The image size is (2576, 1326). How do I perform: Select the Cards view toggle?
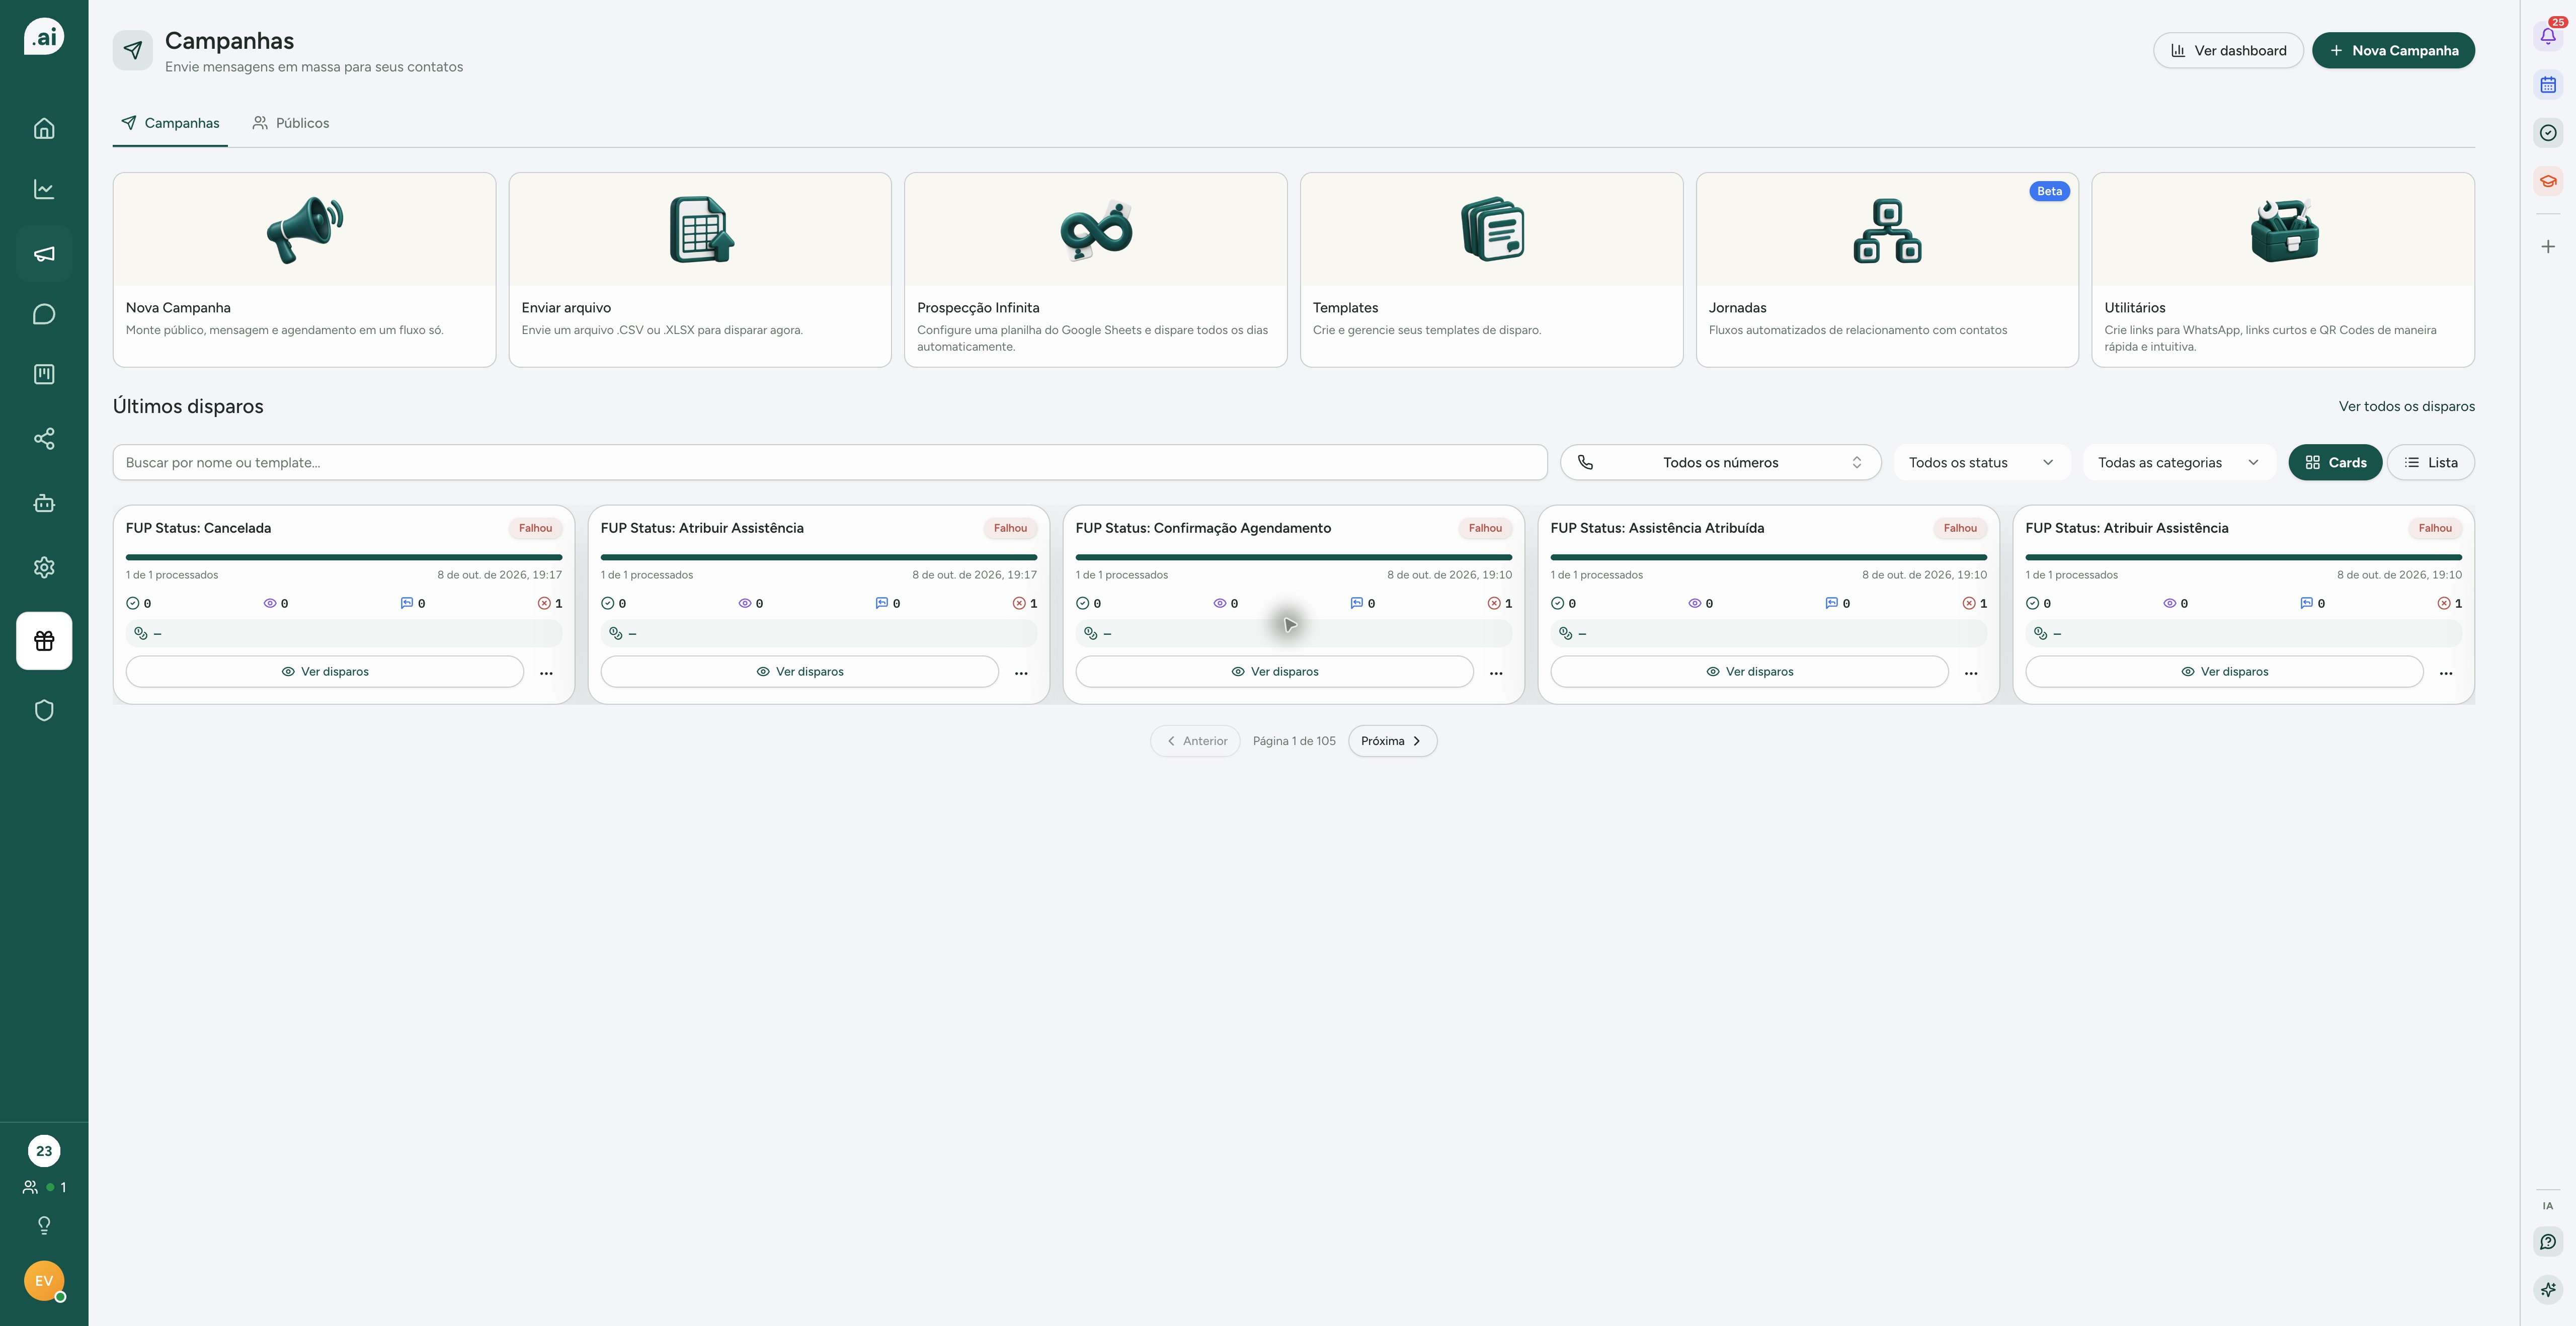pos(2335,462)
